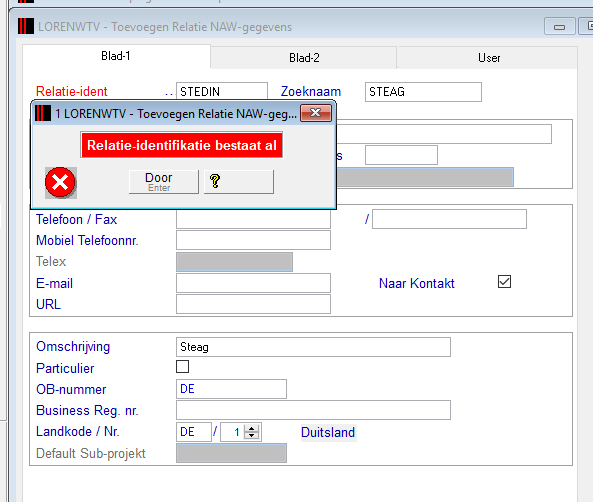This screenshot has height=502, width=593.
Task: Click the Door Enter button
Action: [164, 182]
